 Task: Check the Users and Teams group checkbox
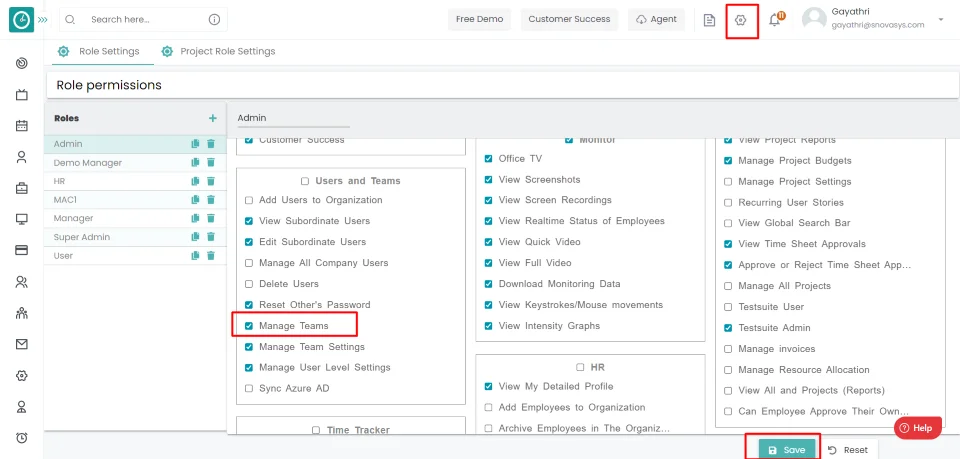pyautogui.click(x=305, y=181)
